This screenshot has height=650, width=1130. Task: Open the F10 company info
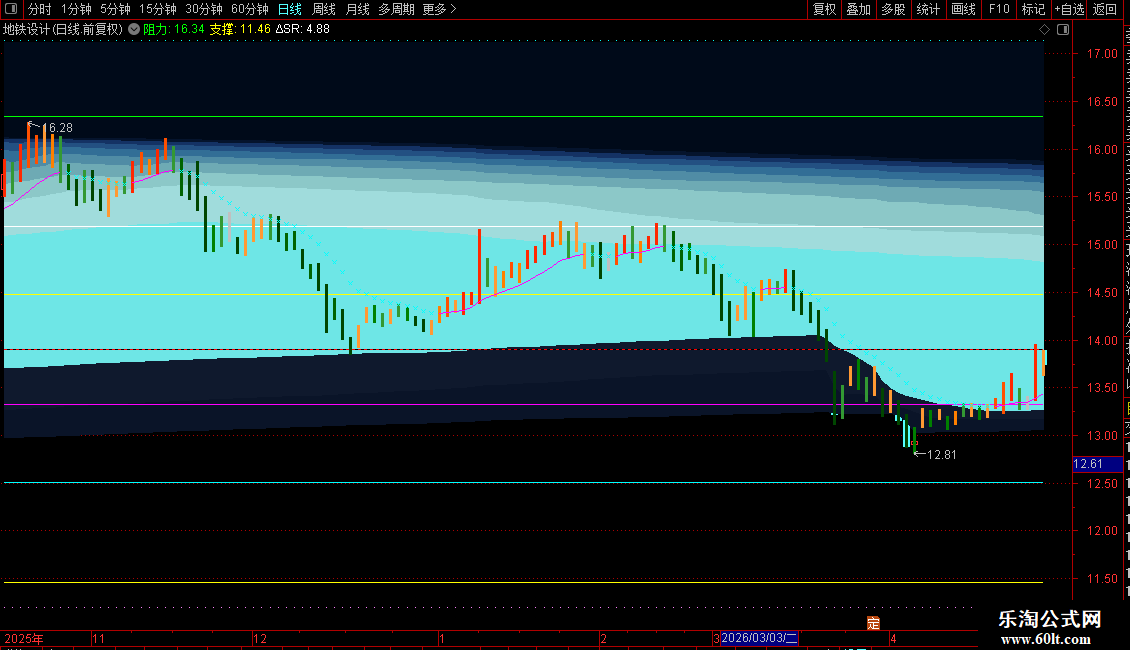click(x=999, y=9)
